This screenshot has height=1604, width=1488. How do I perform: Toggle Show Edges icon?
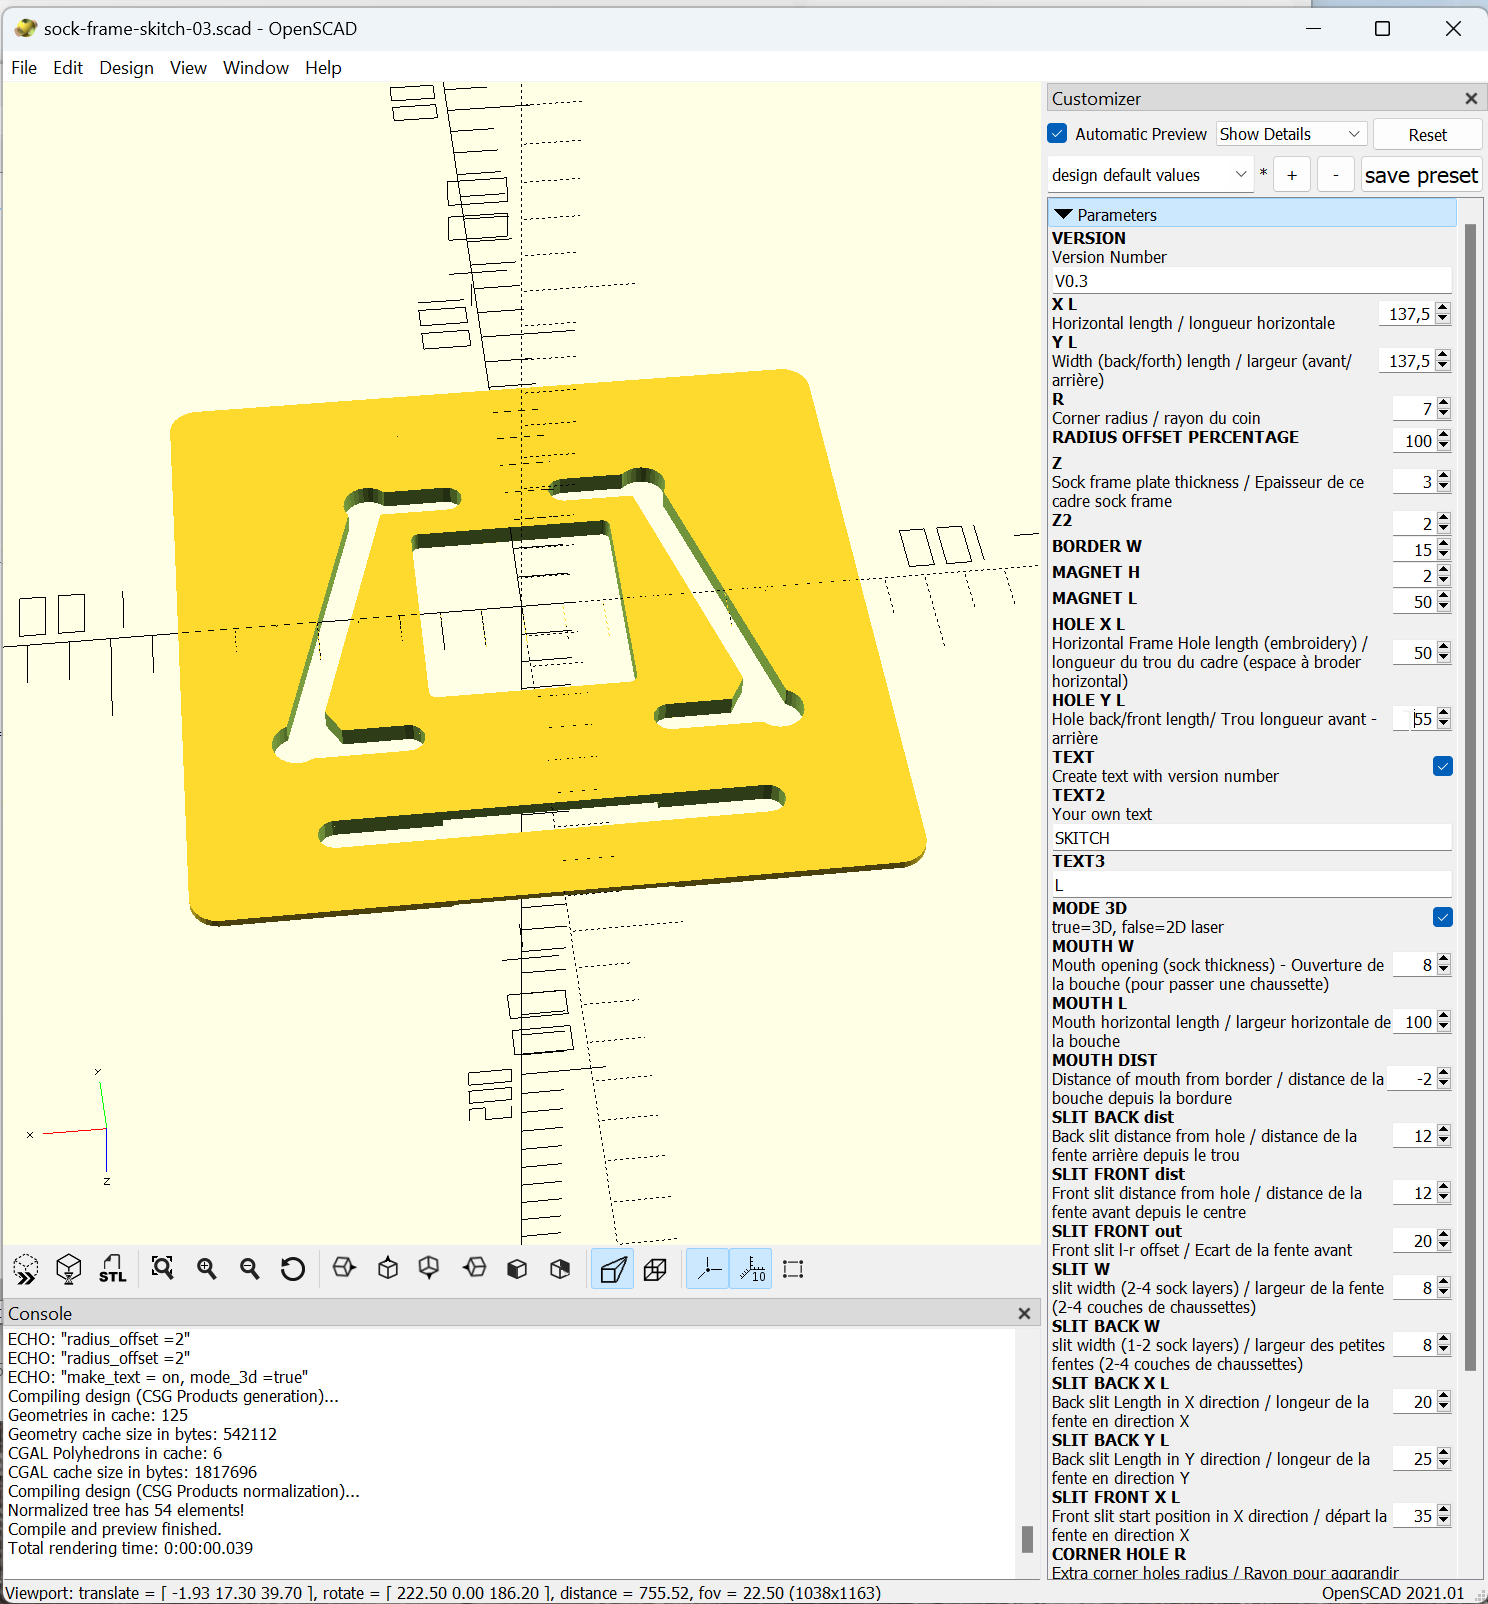point(793,1269)
